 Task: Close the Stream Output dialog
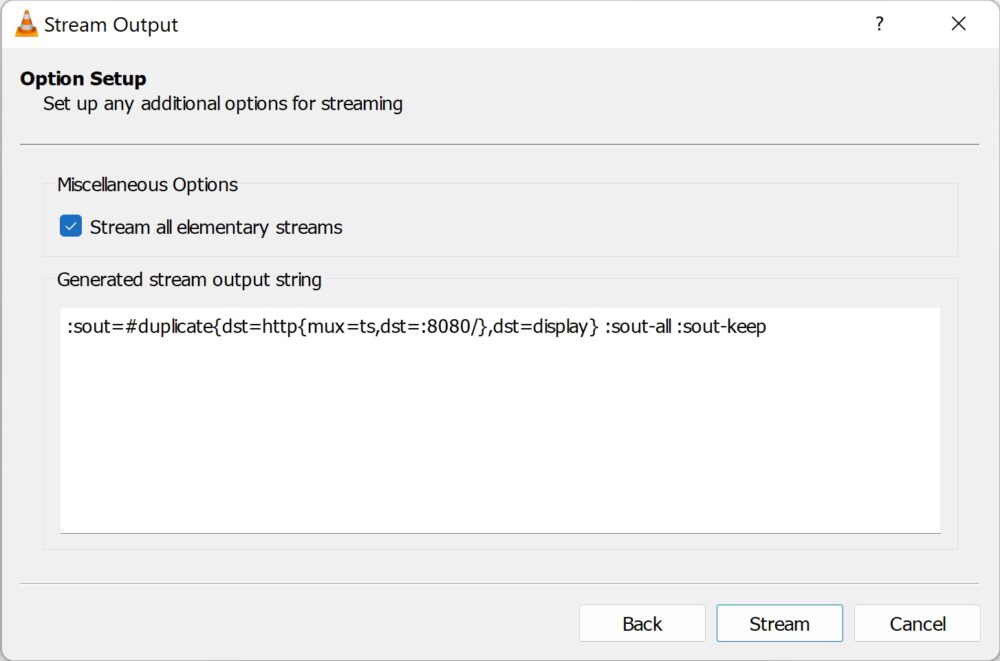pos(958,24)
